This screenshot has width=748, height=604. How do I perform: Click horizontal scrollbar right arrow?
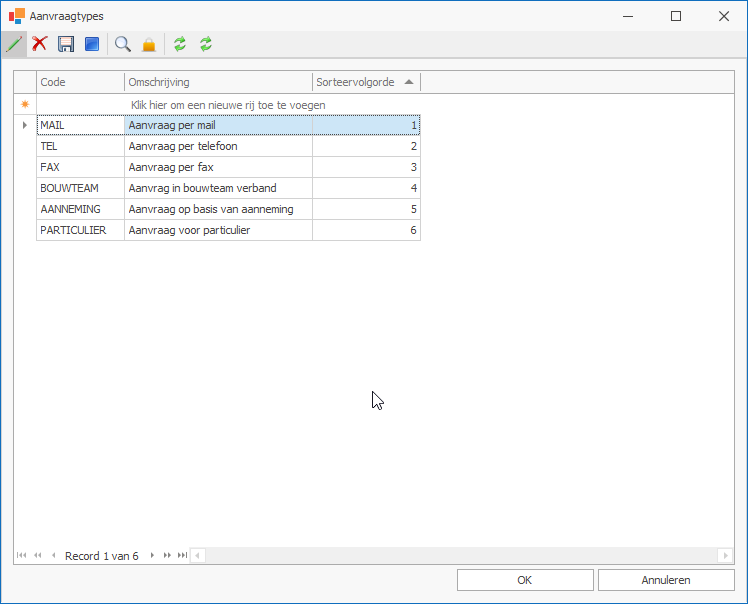tap(726, 555)
